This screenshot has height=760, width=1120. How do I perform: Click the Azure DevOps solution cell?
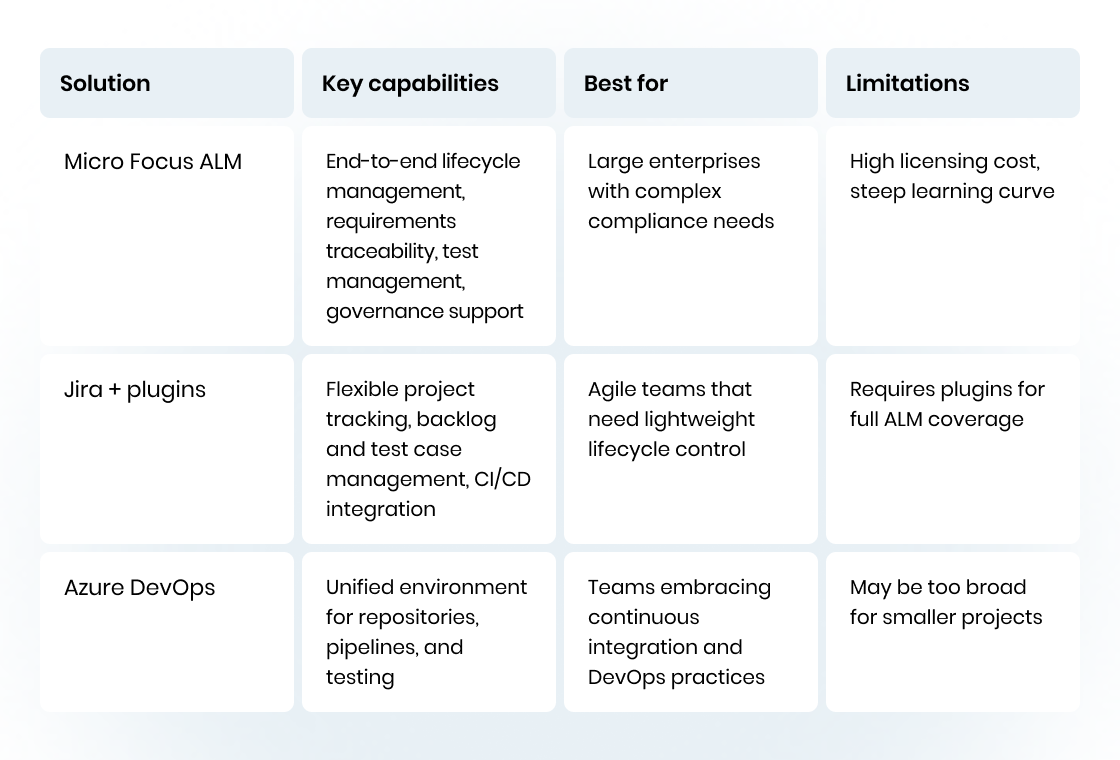click(x=166, y=631)
